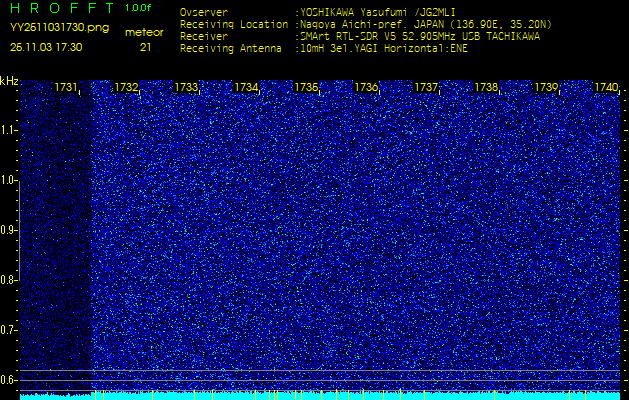Click the 1733 time marker
Screen dimensions: 629x400
[186, 87]
